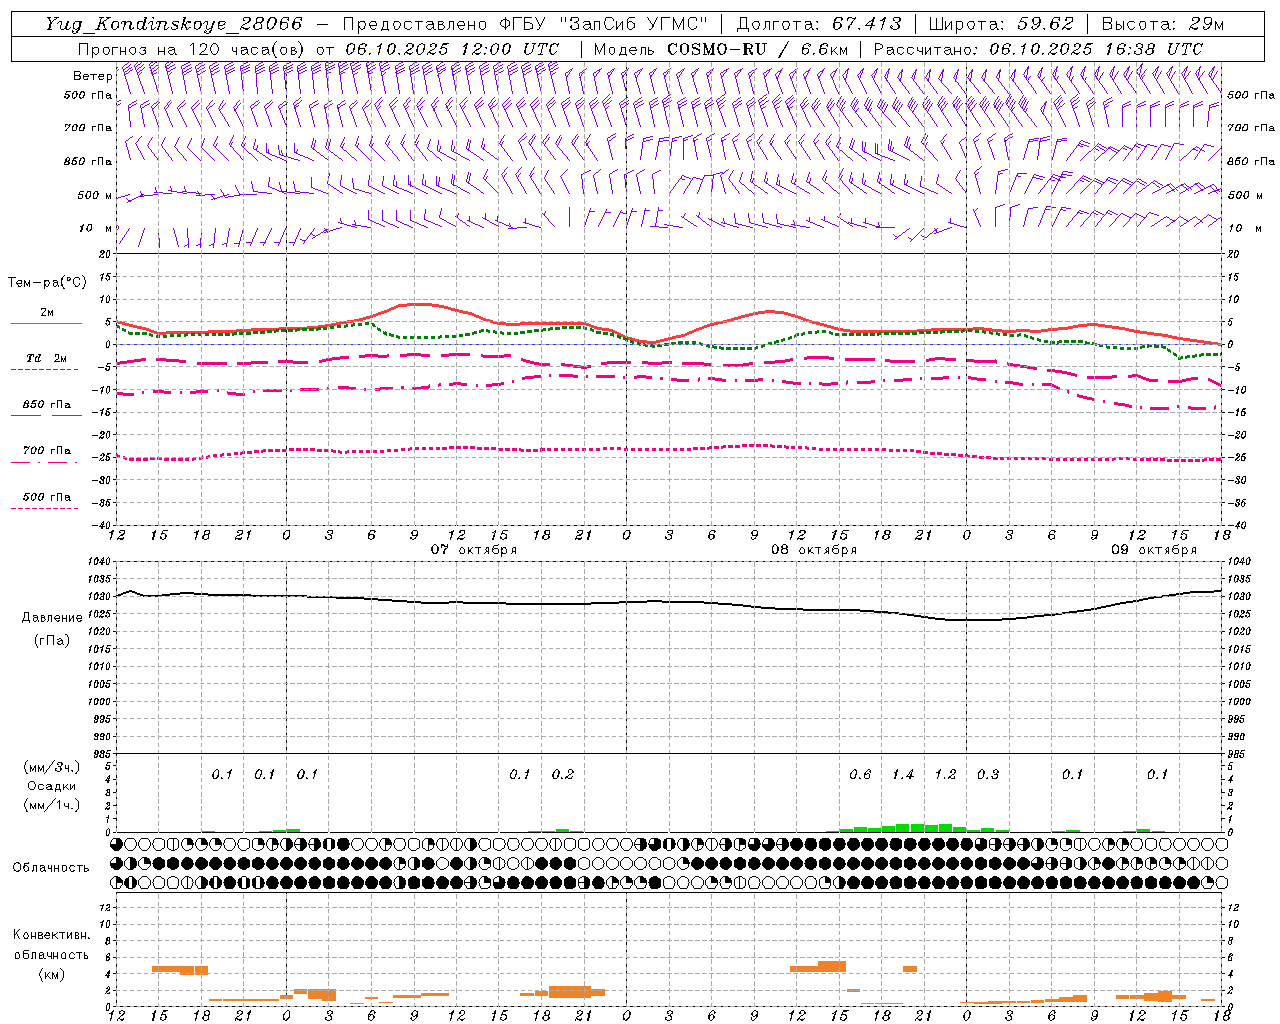Select the Рассчитано 06.10.2025 16:38 UTC timestamp
The width and height of the screenshot is (1280, 1024).
point(1038,48)
